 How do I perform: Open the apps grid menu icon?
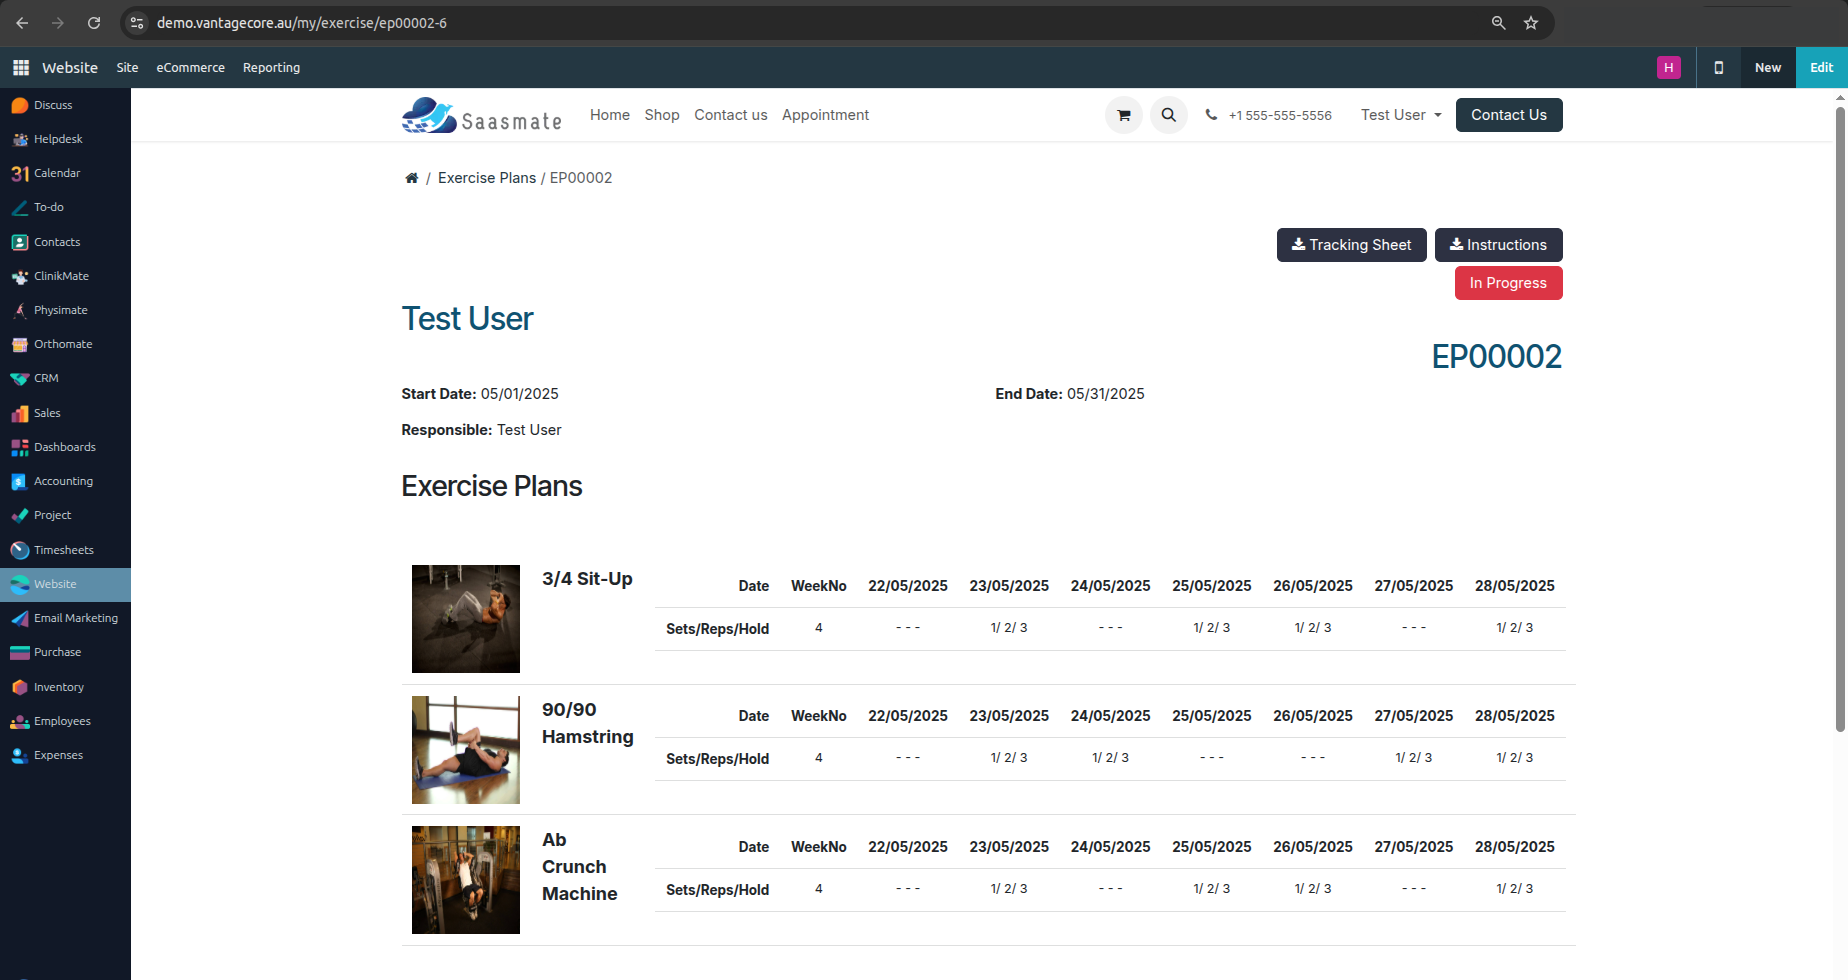click(x=20, y=68)
